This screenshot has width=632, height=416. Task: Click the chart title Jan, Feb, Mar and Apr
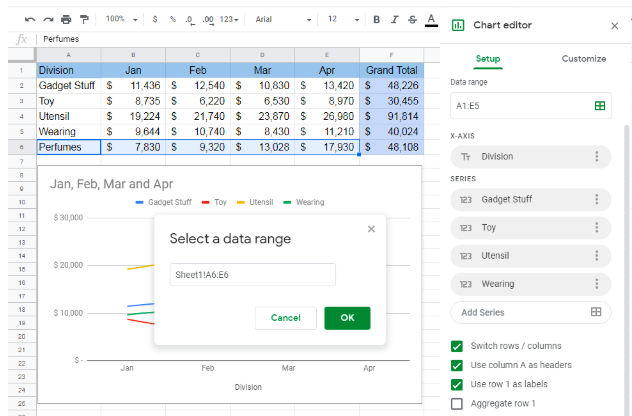[111, 184]
